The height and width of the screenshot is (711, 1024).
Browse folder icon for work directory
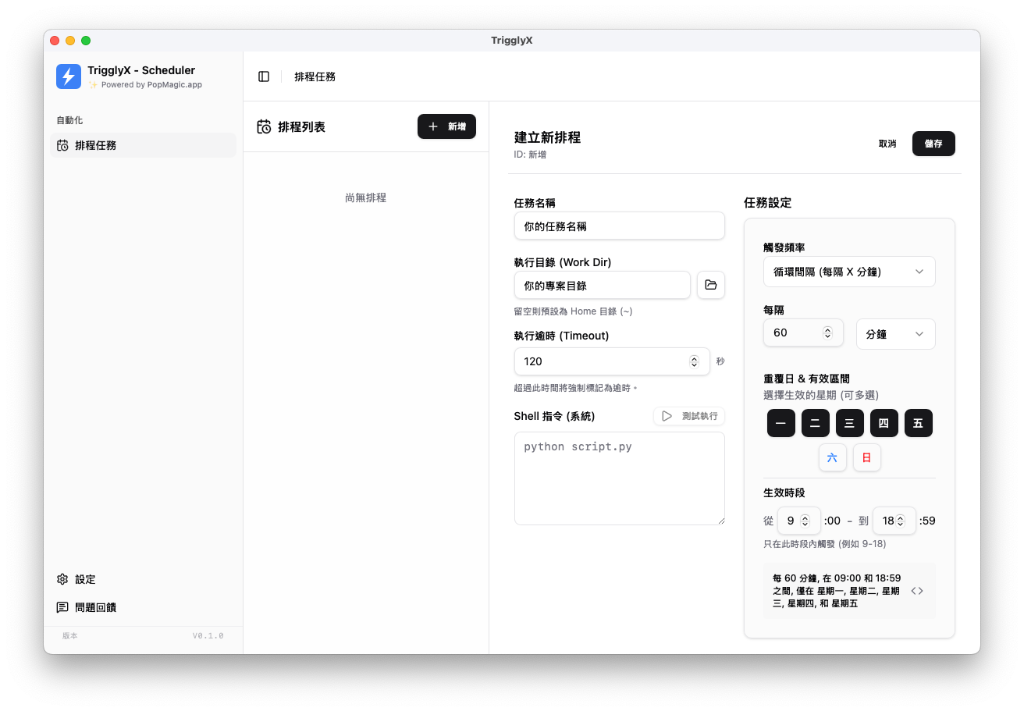click(x=711, y=285)
